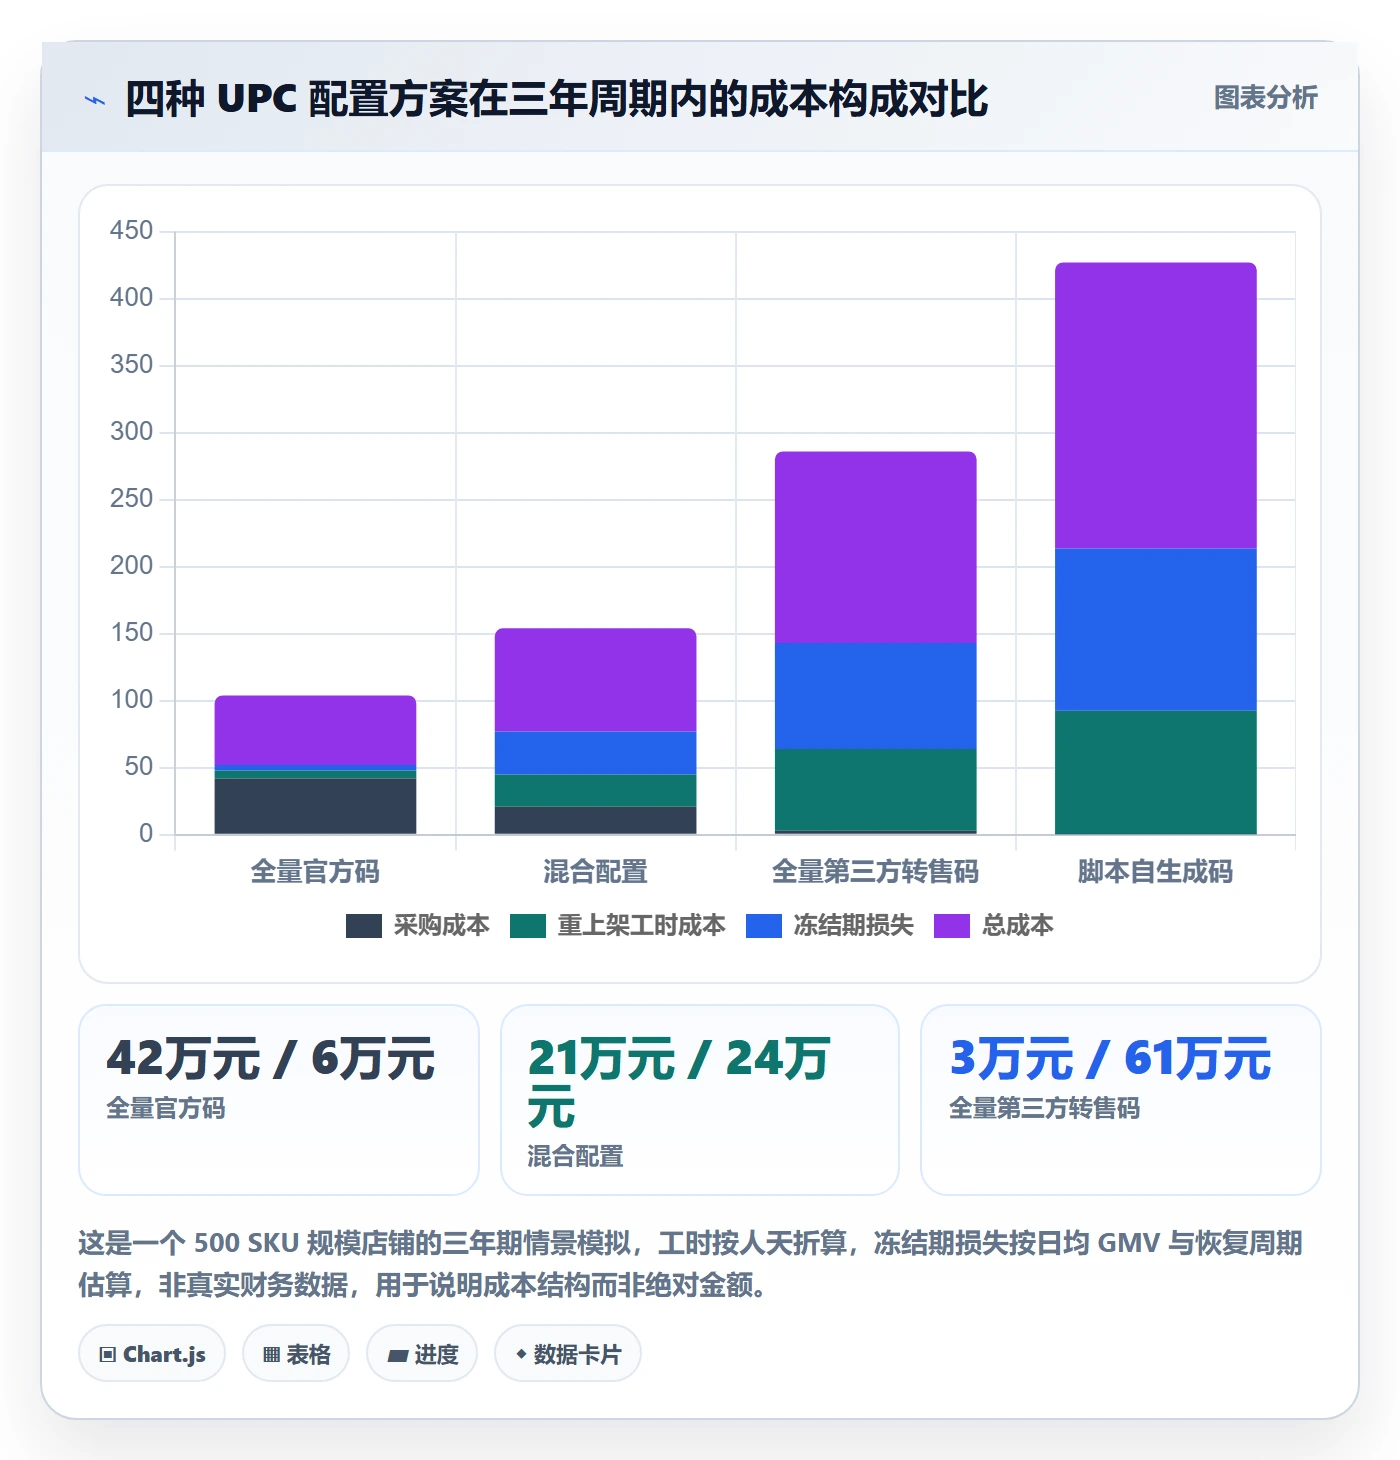Toggle the 冻结期损失 legend item

click(830, 926)
